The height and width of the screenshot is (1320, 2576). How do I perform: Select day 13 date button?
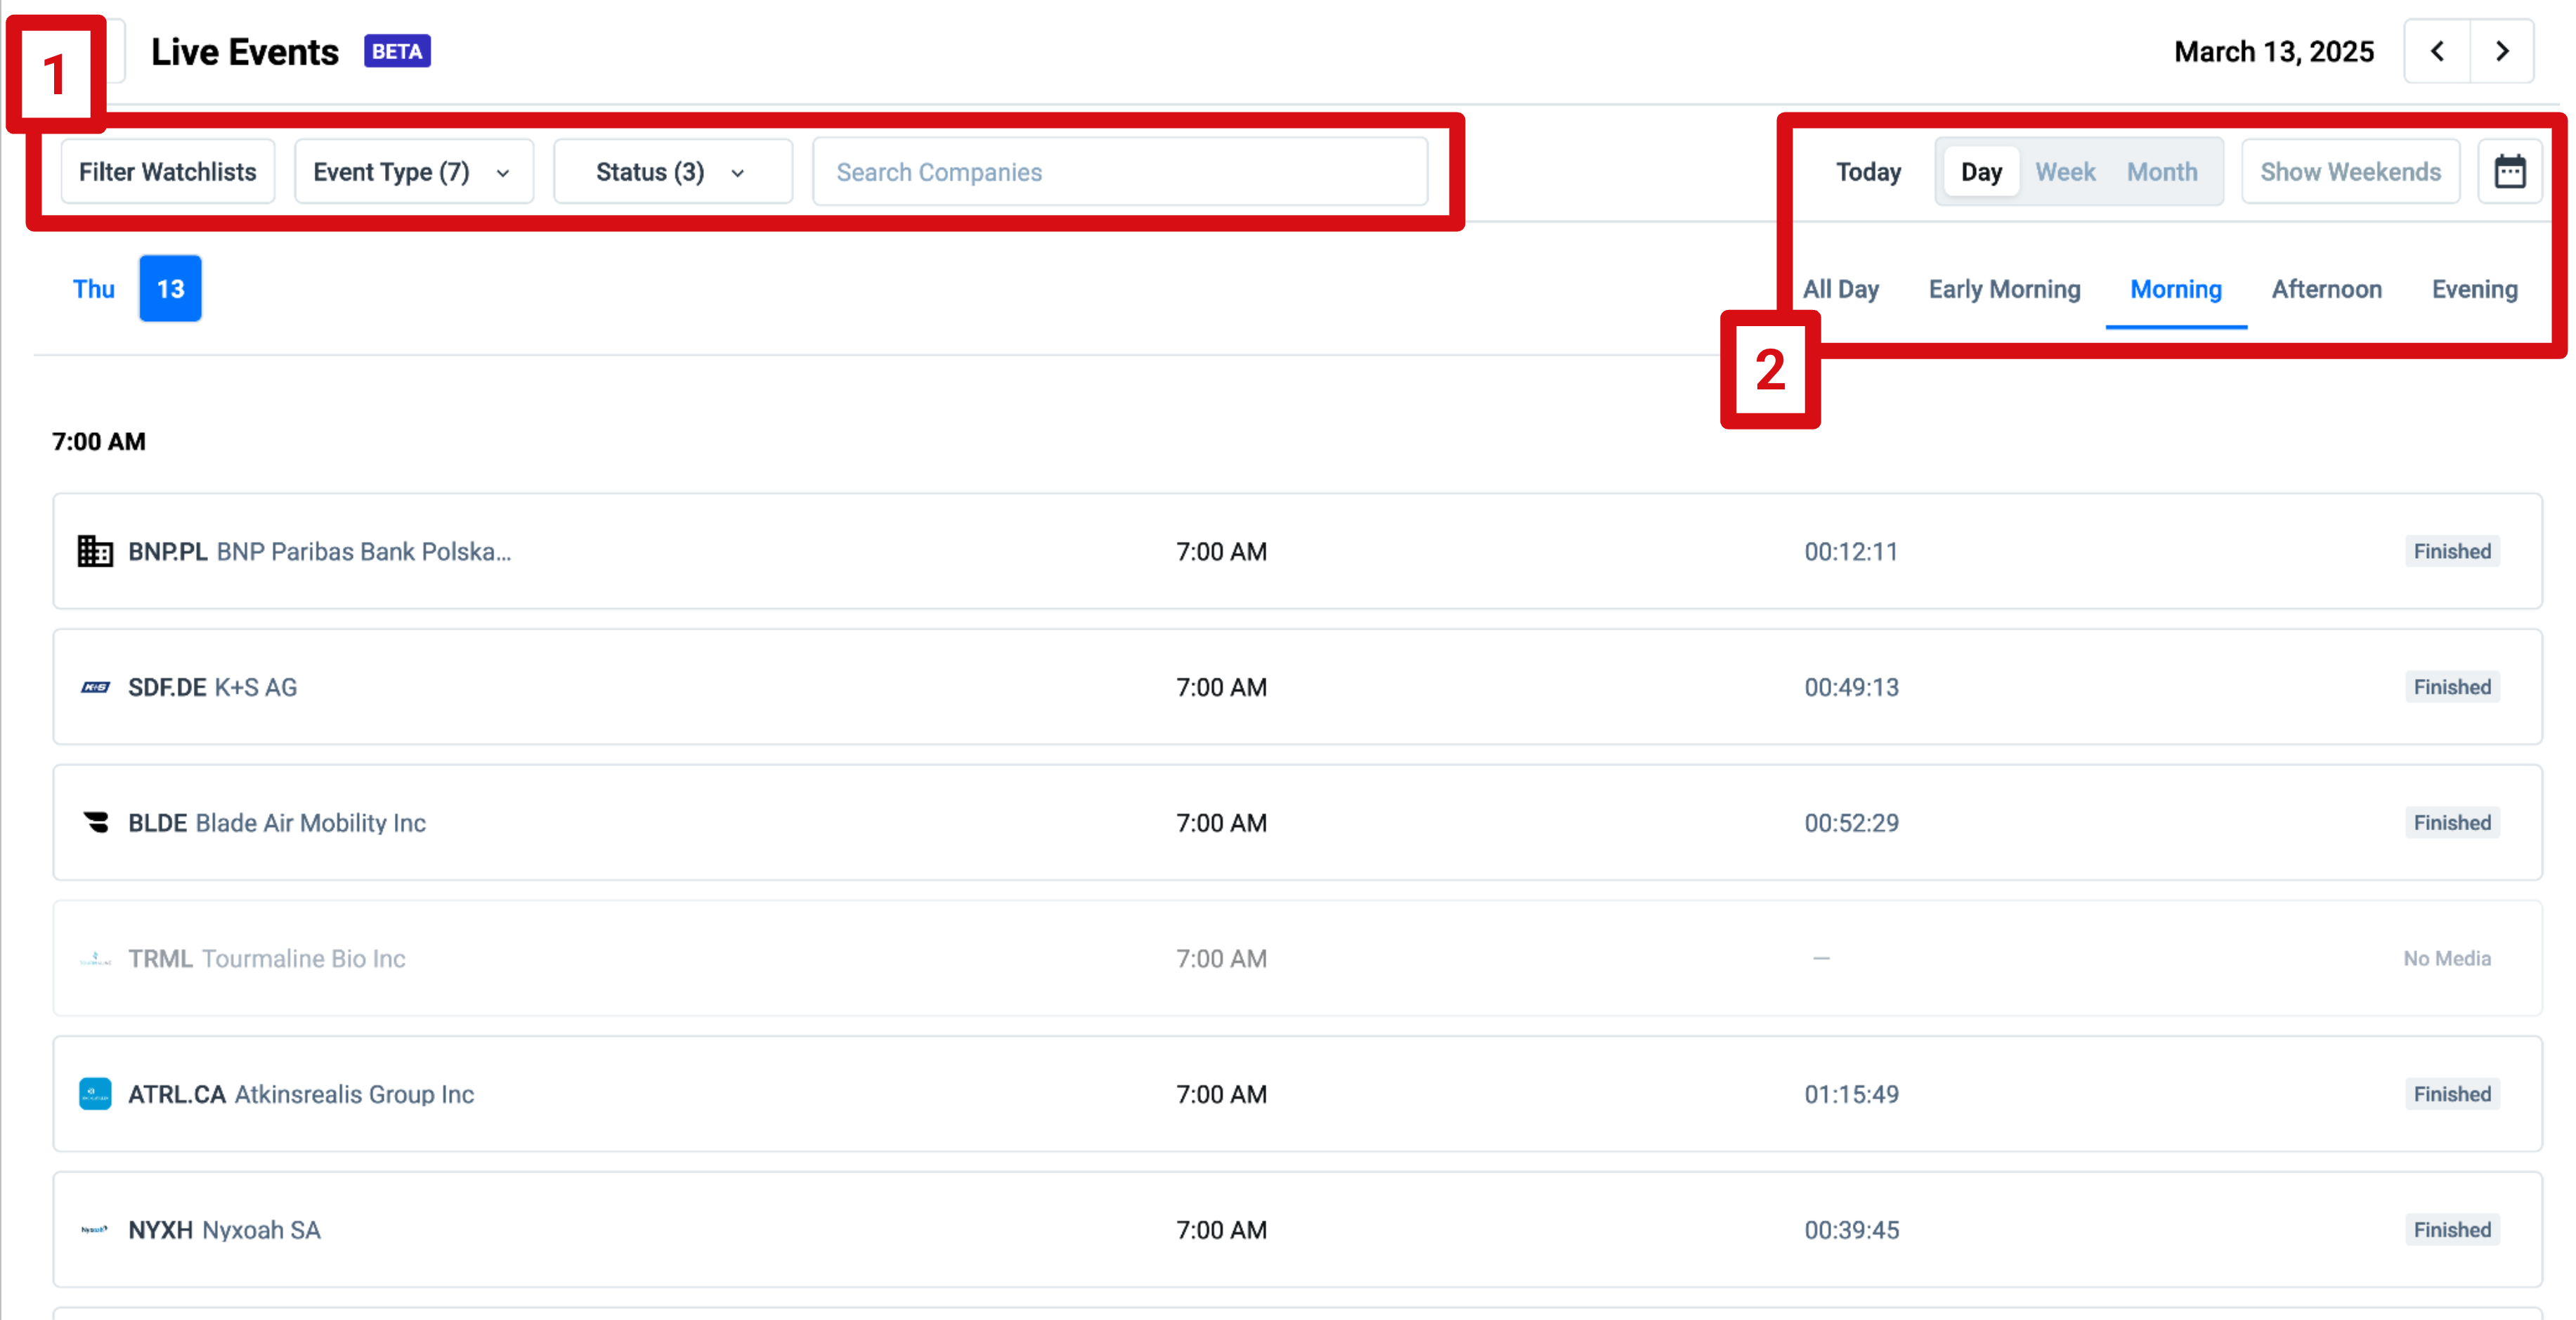(170, 289)
